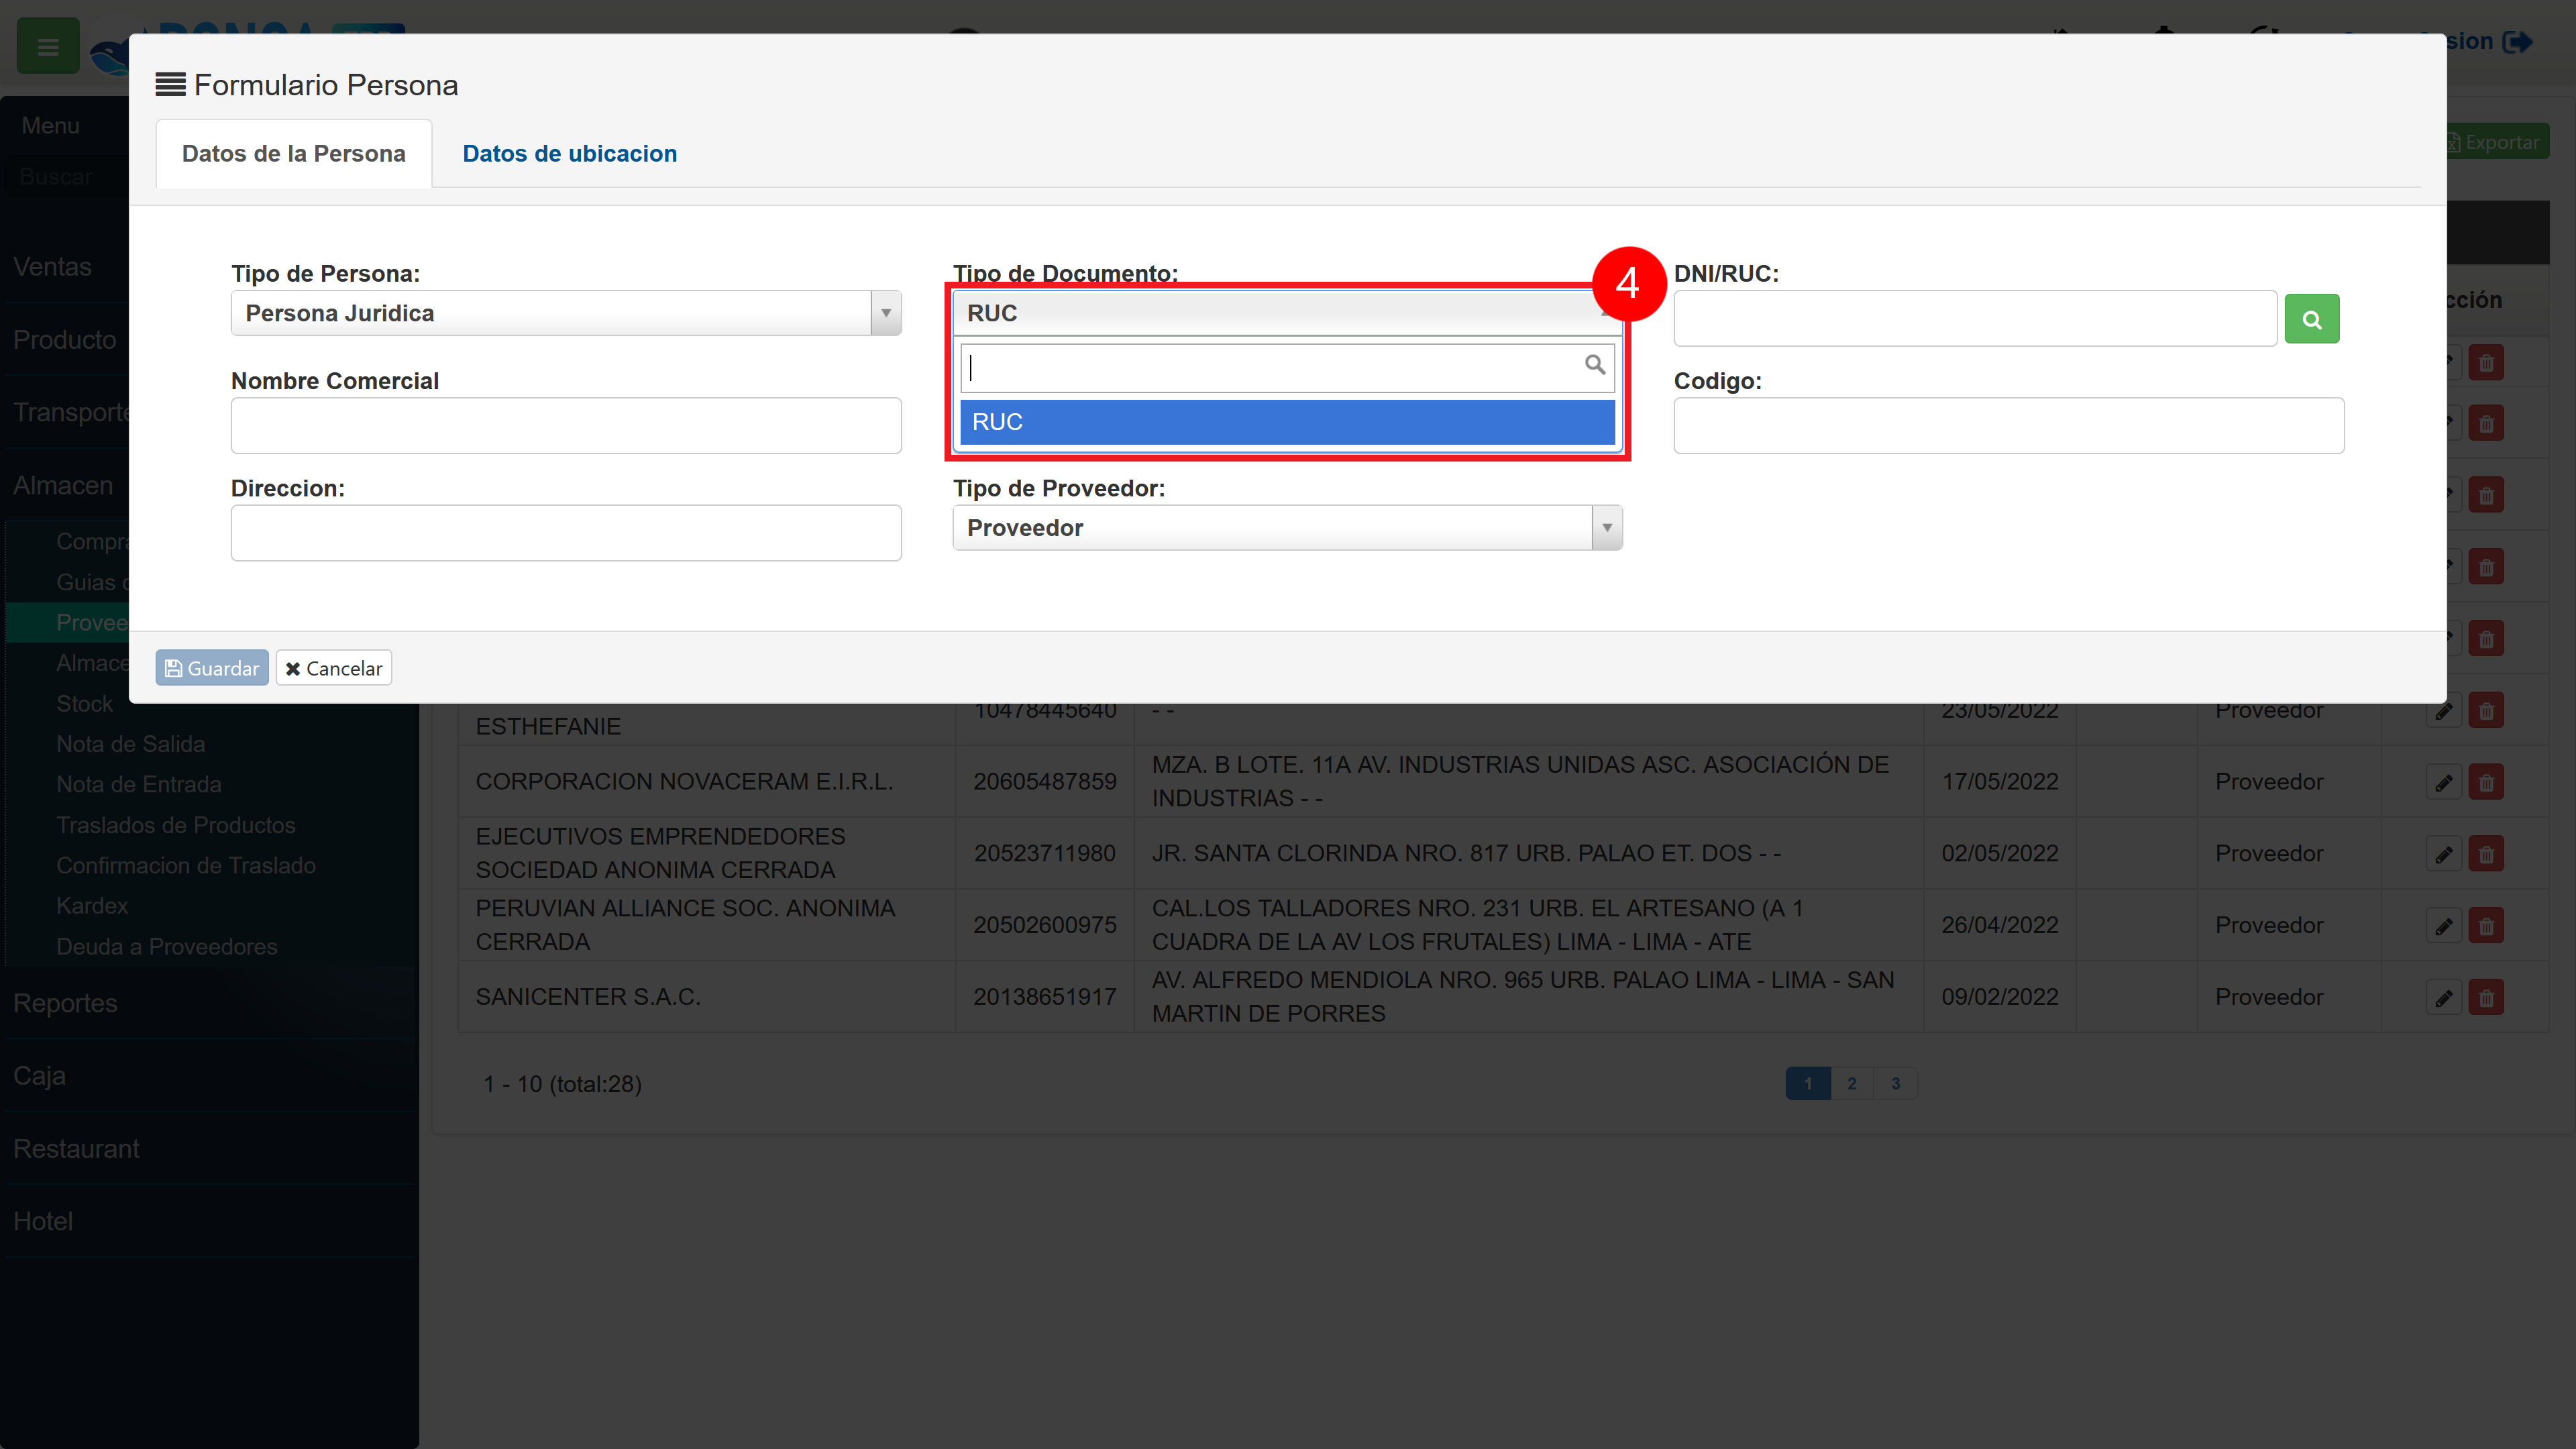
Task: Click the date 02/05/2022
Action: click(x=2000, y=854)
